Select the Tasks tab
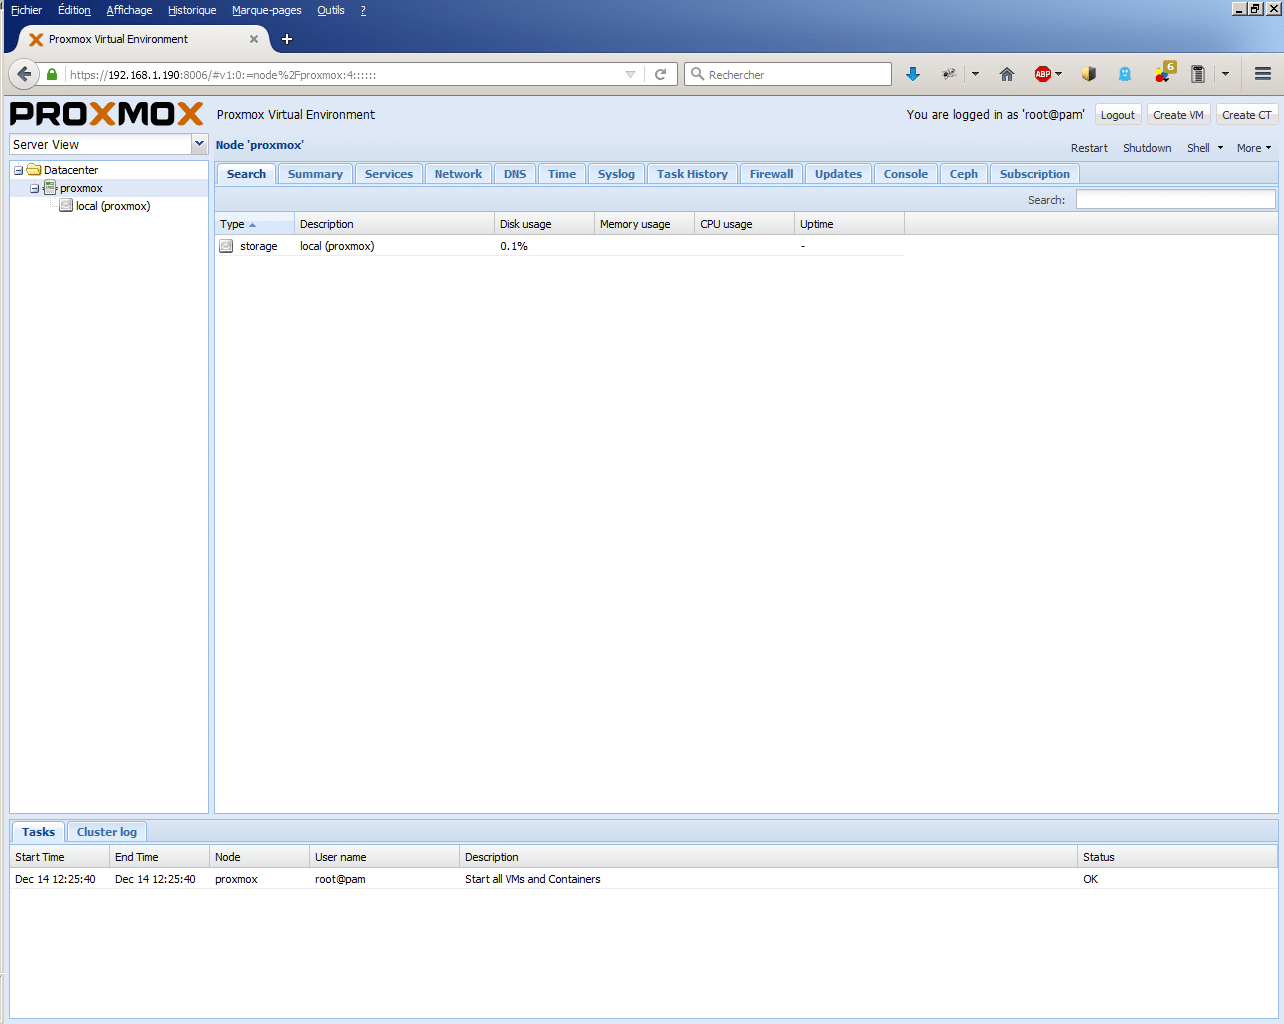 (x=38, y=832)
